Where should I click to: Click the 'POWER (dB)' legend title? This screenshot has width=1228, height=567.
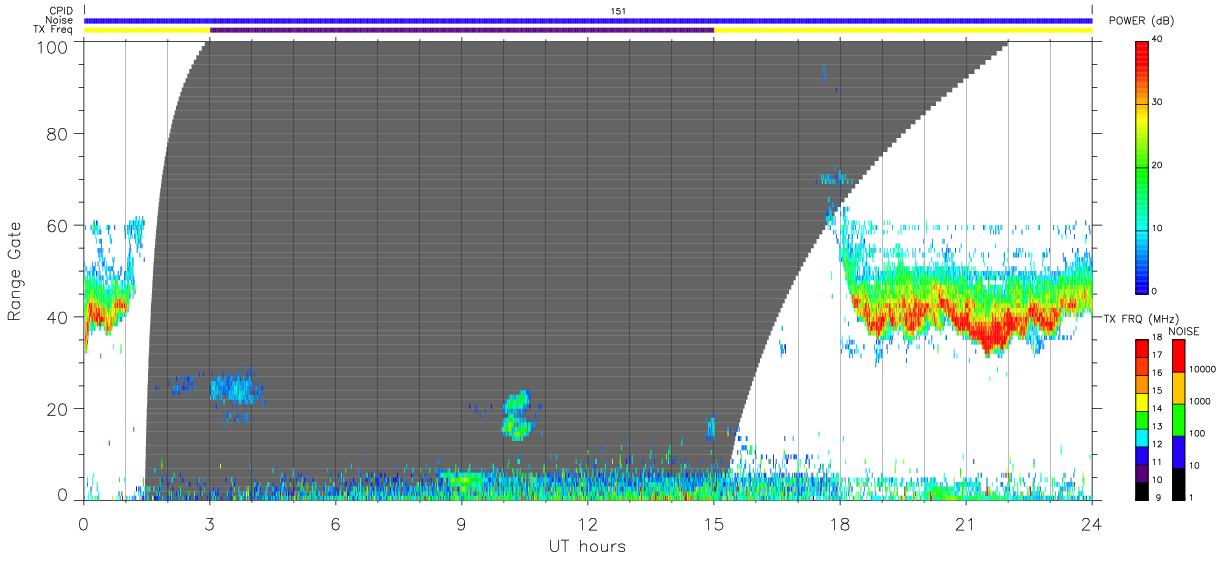point(1142,21)
